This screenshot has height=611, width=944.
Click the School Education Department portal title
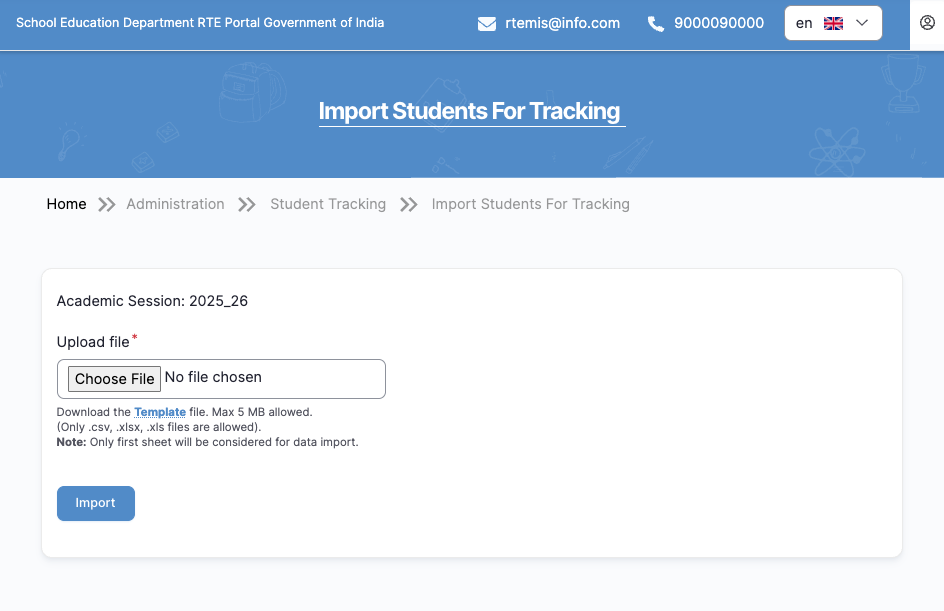point(200,22)
